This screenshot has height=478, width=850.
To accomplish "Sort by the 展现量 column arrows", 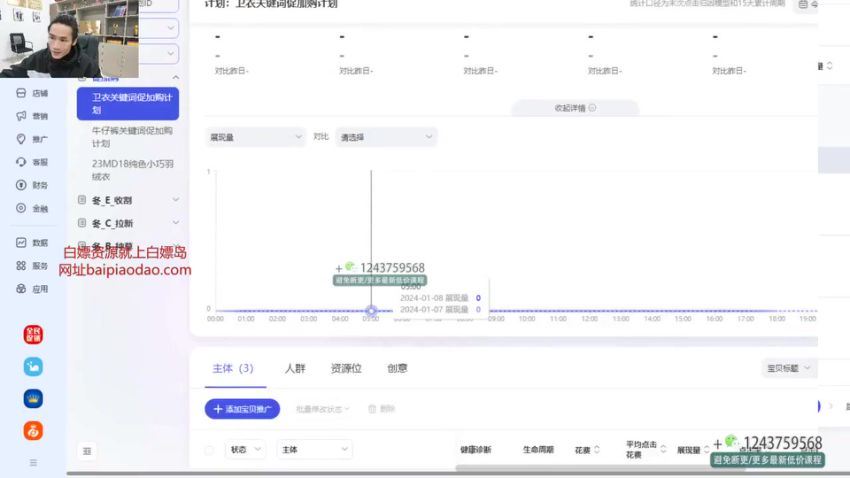I will point(706,450).
